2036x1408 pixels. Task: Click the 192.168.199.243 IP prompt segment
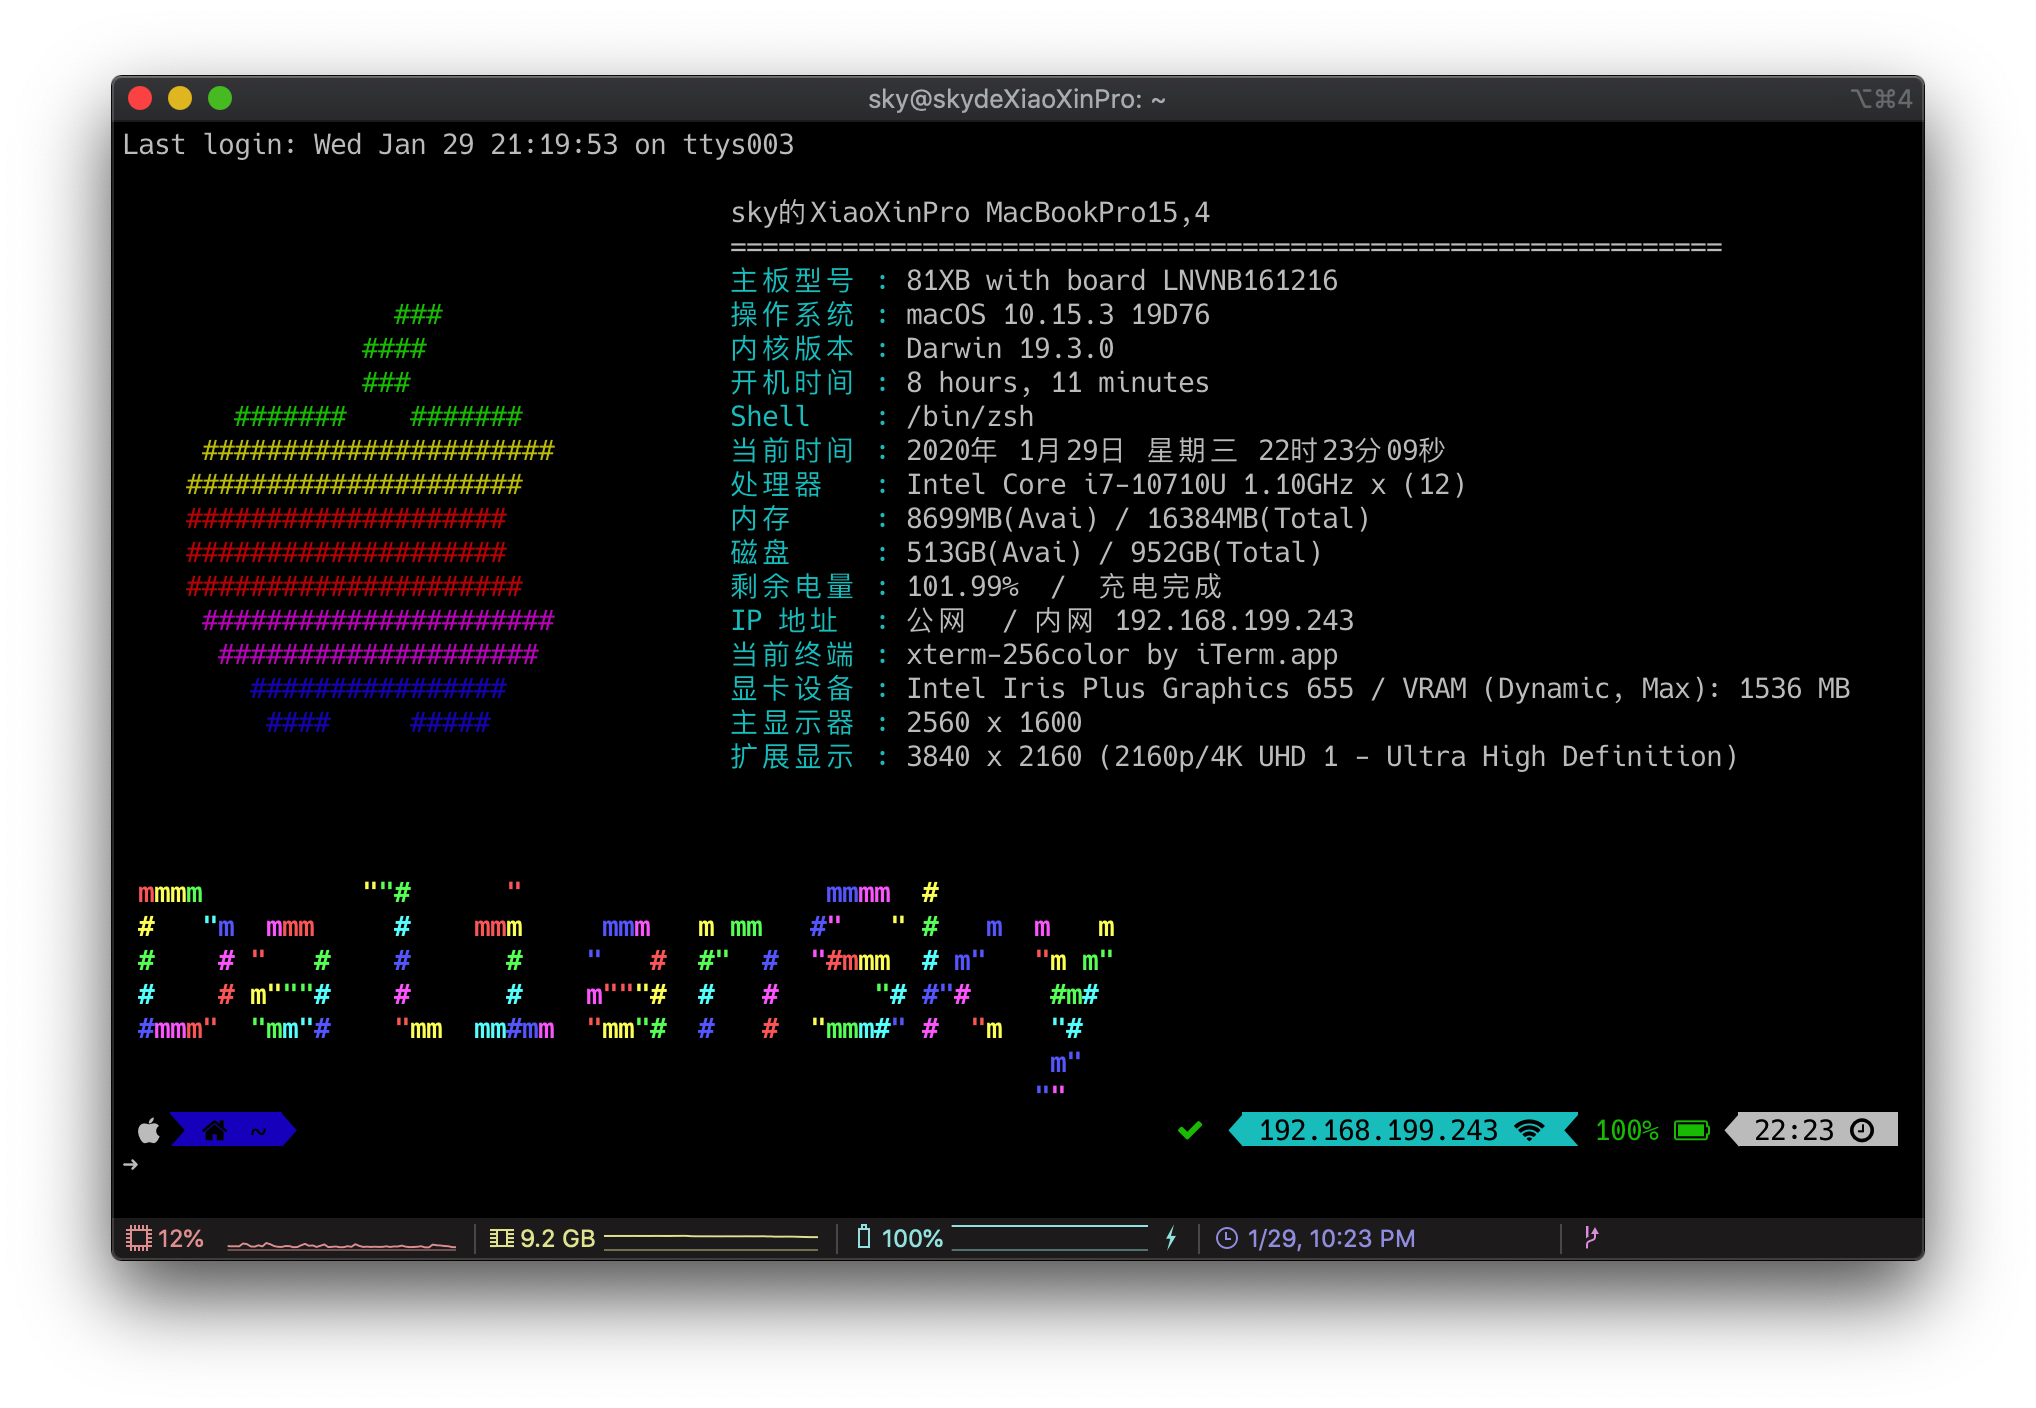click(x=1403, y=1130)
